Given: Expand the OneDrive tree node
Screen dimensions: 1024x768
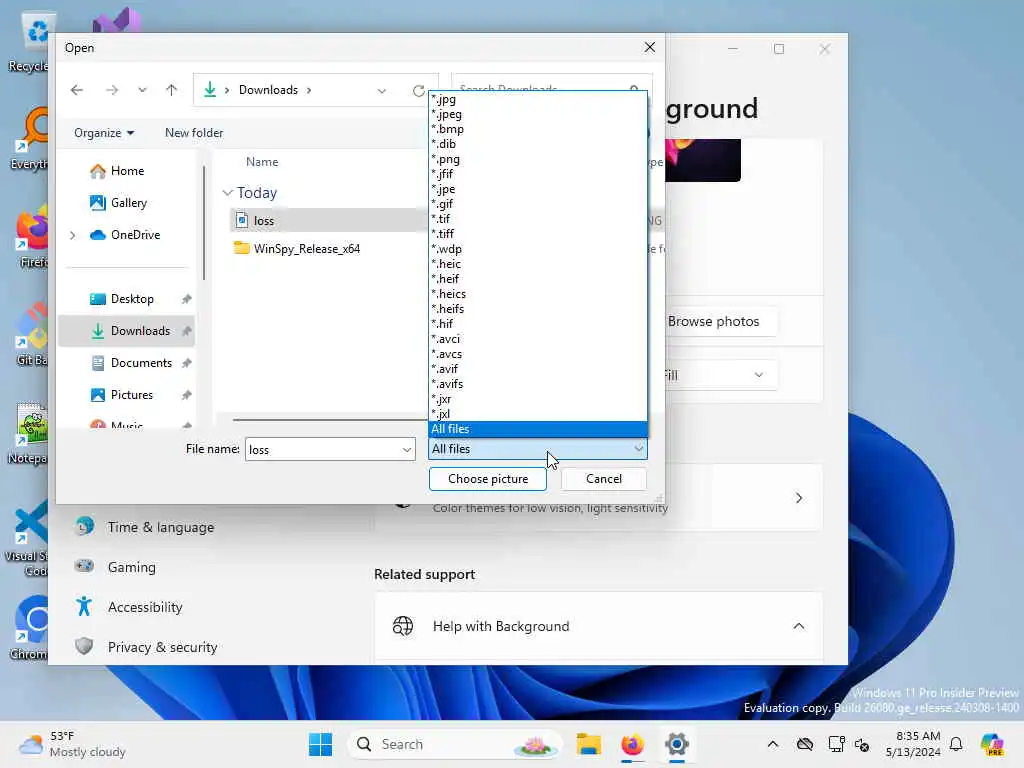Looking at the screenshot, I should (72, 235).
